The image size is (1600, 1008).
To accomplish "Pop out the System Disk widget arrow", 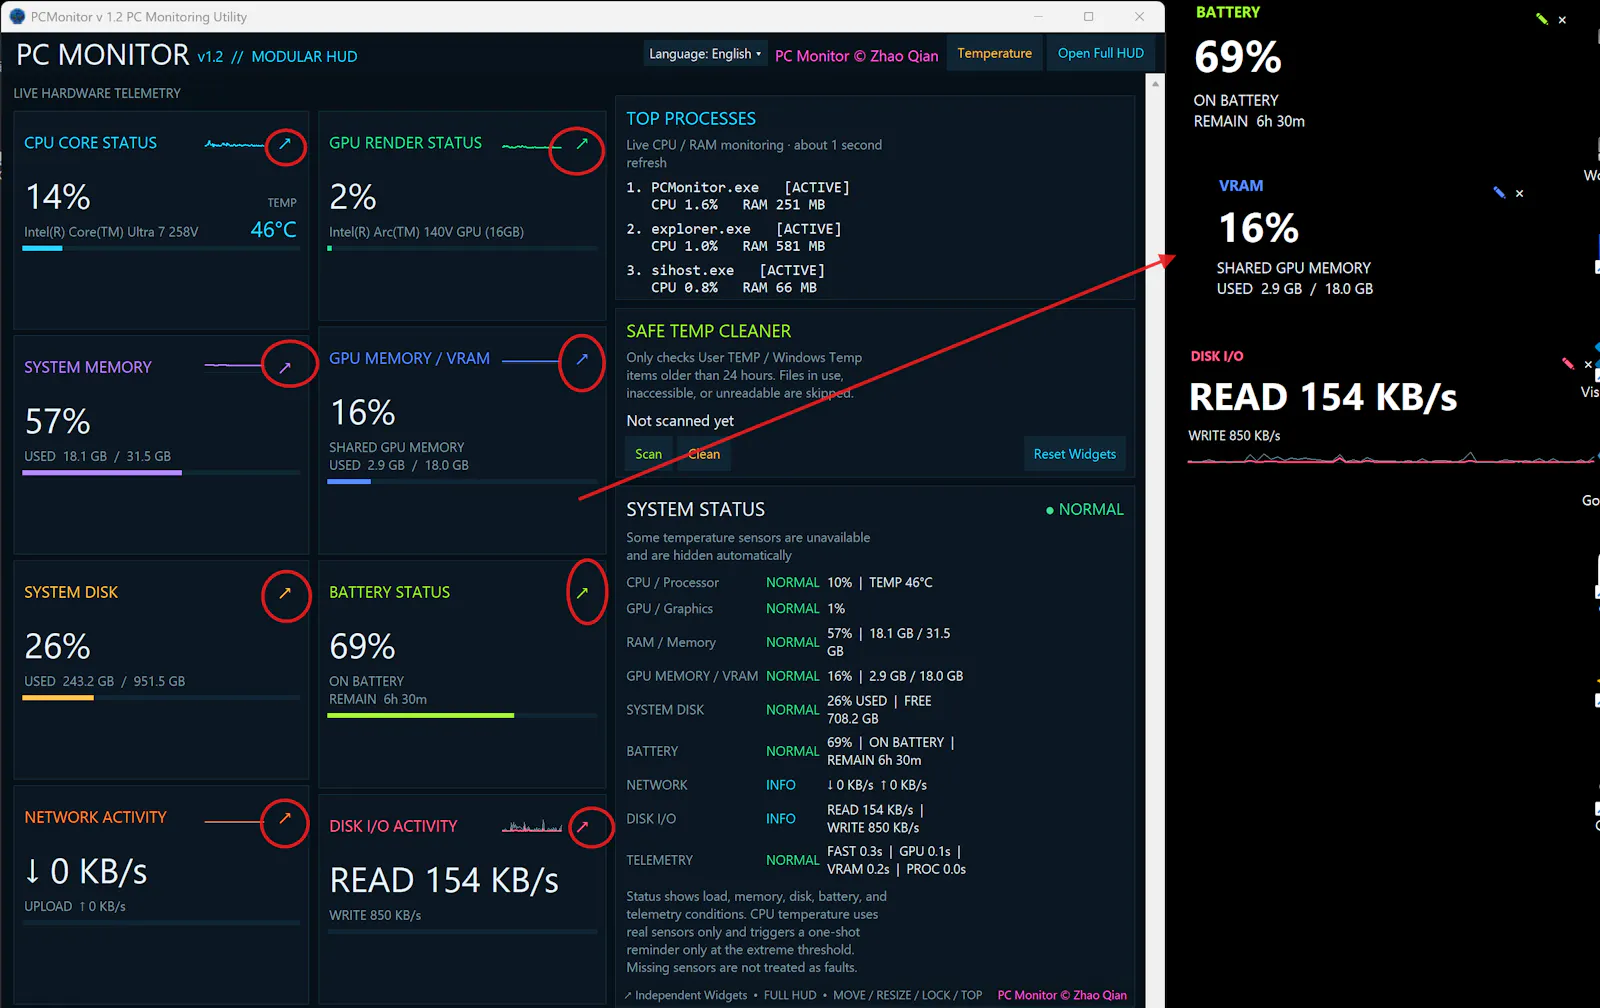I will point(285,593).
